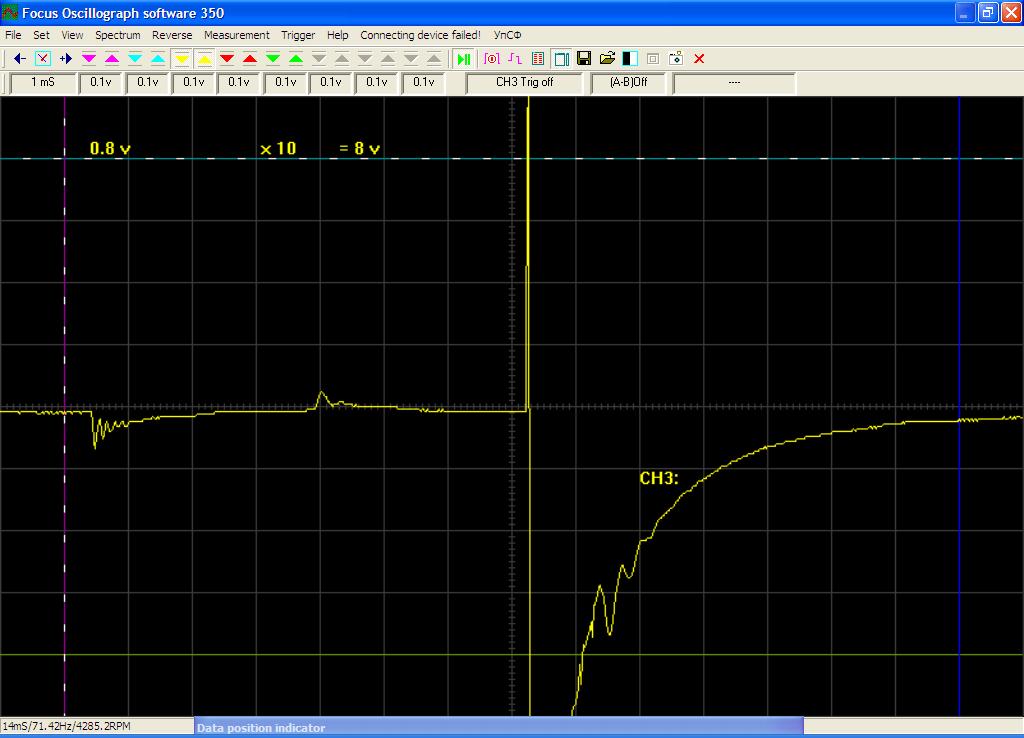Click the cyan up-triangle channel icon
Screen dimensions: 1024x738
tap(158, 59)
